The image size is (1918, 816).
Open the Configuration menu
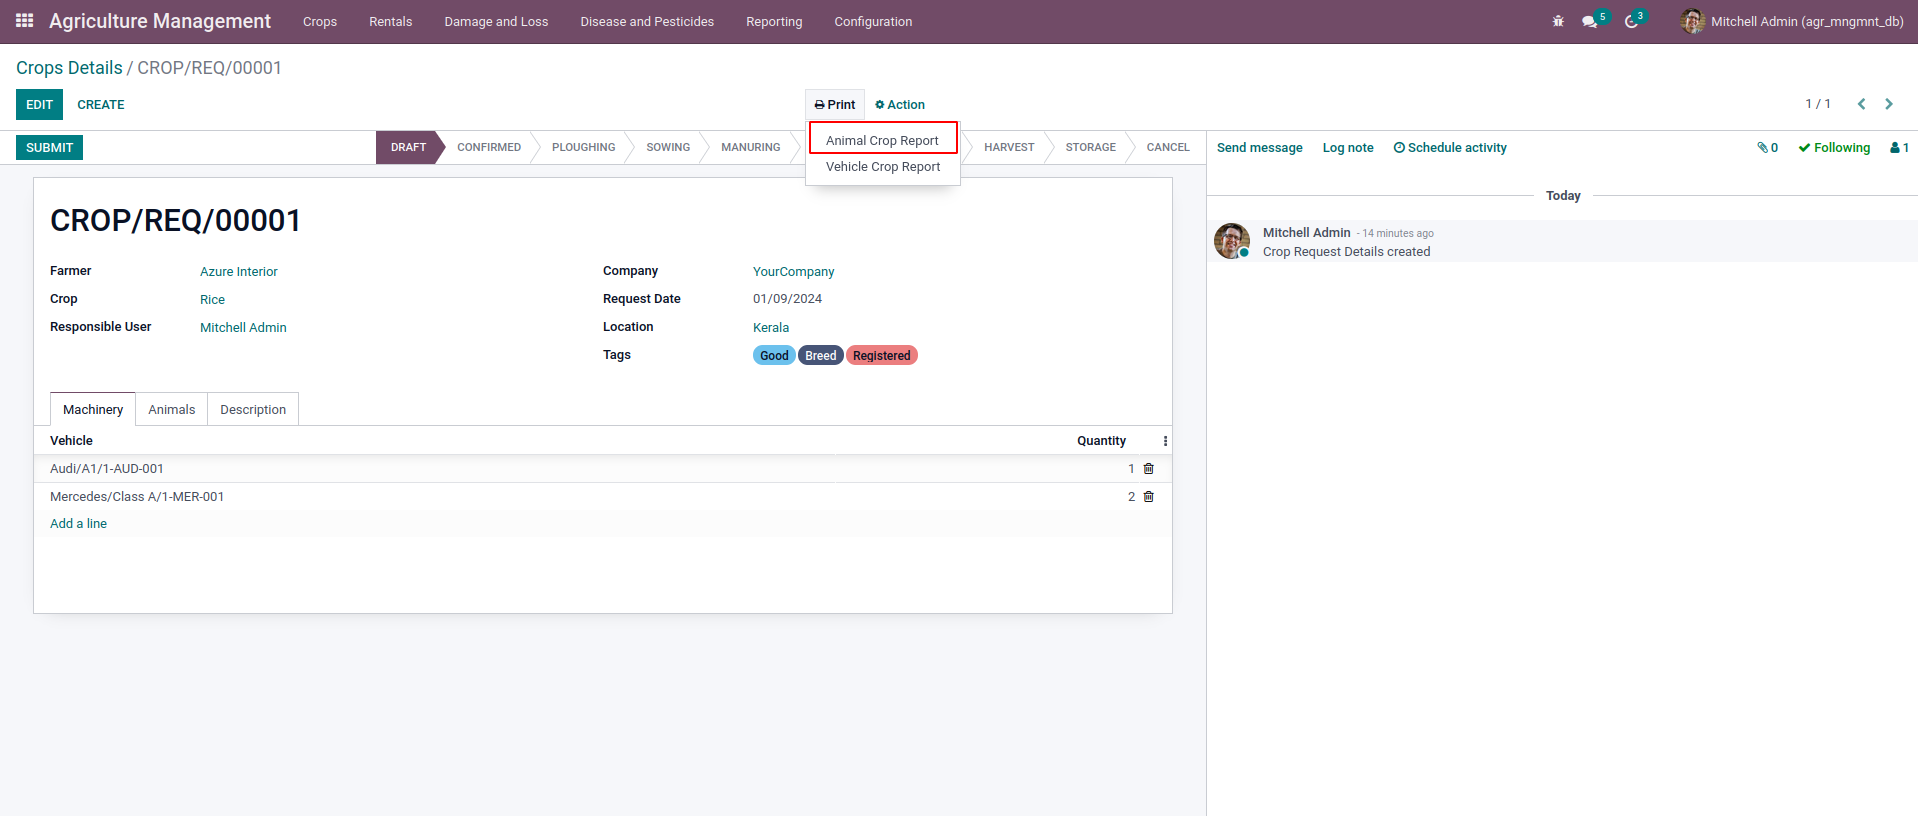click(873, 22)
